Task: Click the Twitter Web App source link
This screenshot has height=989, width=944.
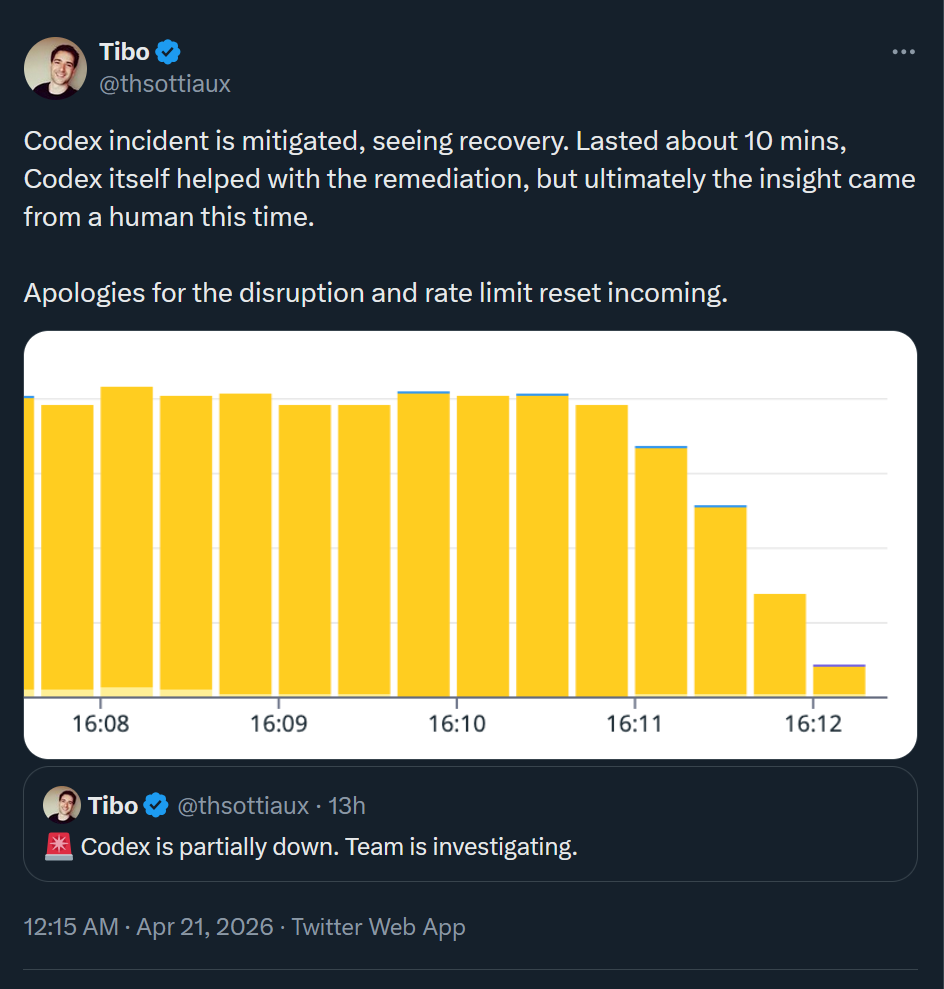Action: 378,927
